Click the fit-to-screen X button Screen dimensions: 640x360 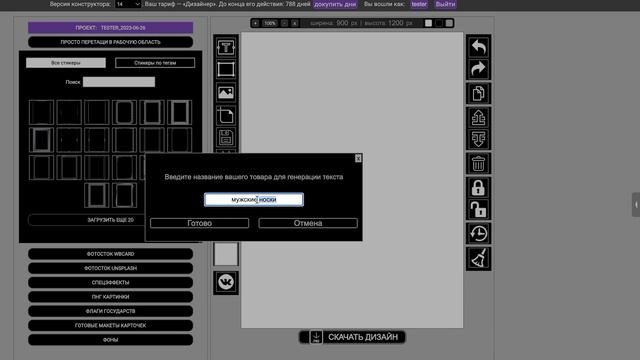295,23
